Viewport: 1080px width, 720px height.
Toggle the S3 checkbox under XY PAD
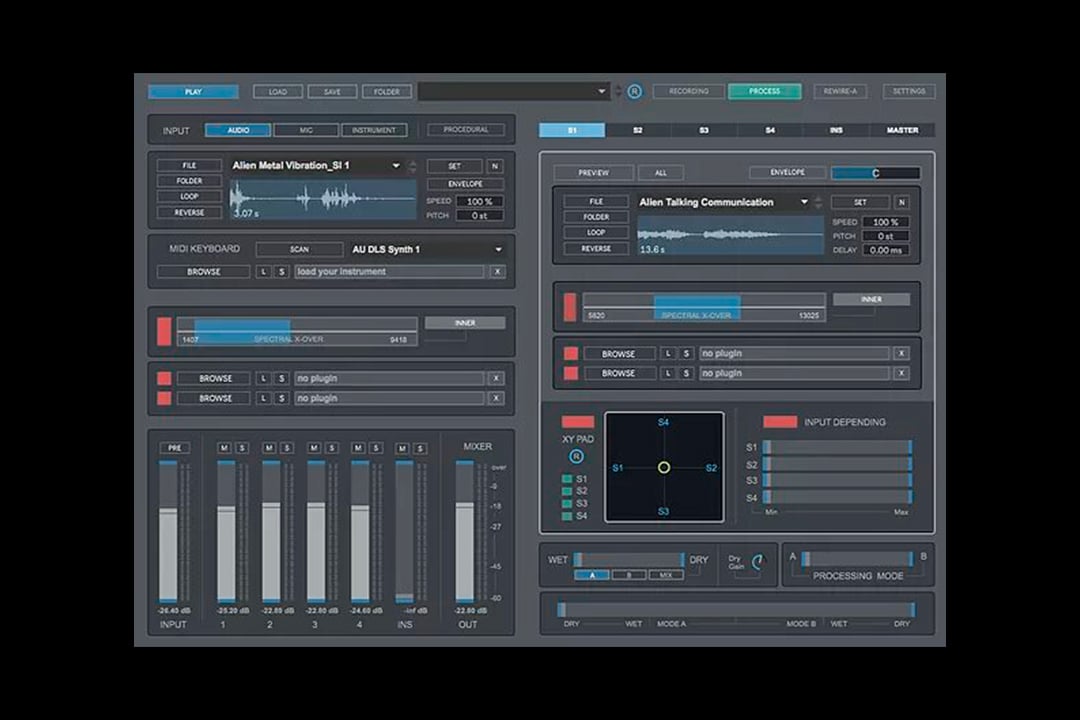567,504
